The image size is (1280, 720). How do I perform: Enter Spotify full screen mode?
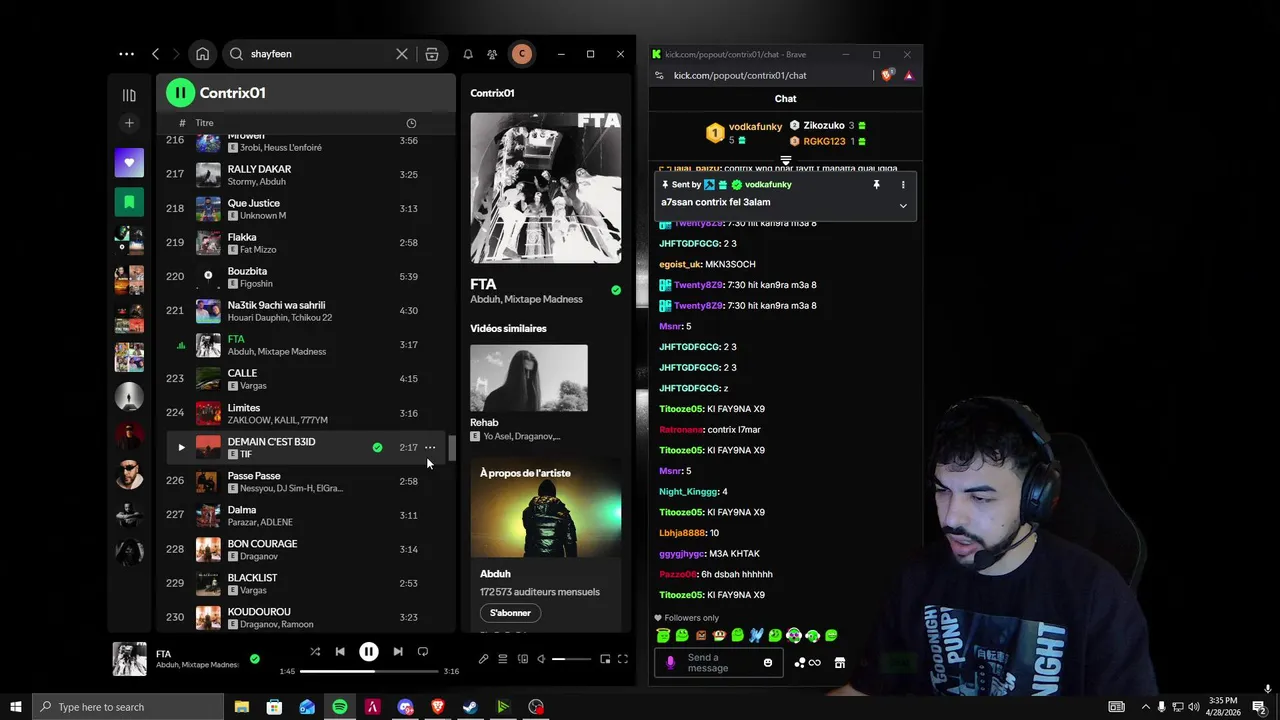(x=622, y=659)
